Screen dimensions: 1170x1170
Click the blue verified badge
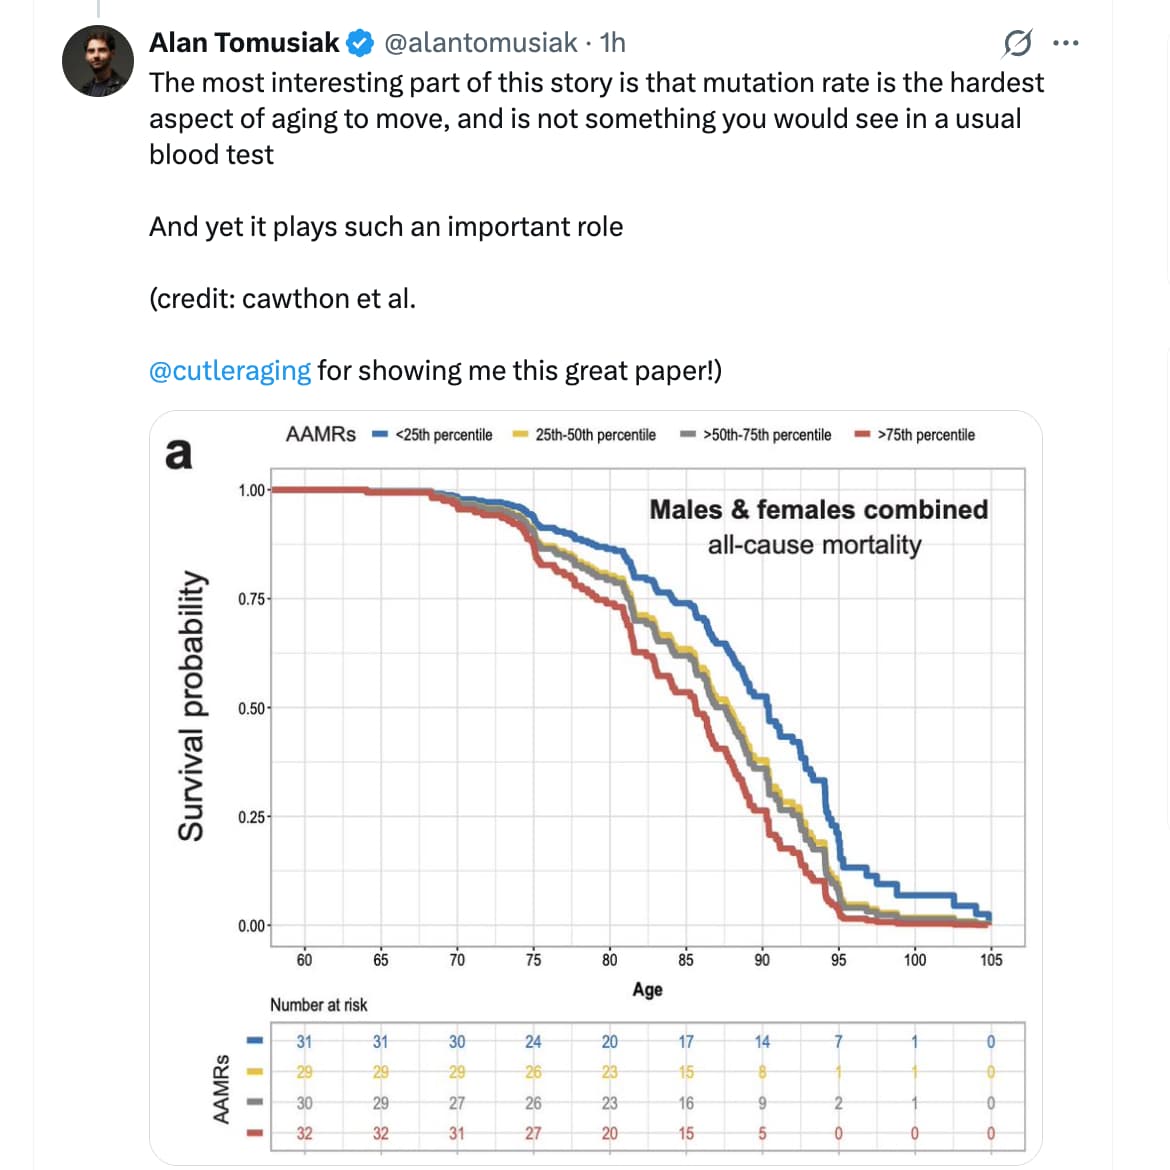360,43
